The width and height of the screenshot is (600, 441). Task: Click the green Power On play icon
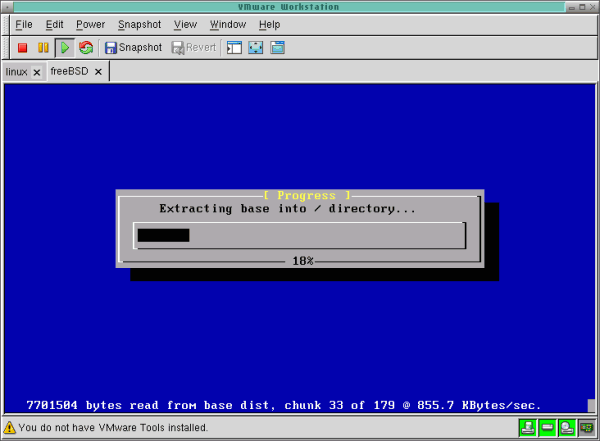click(65, 48)
